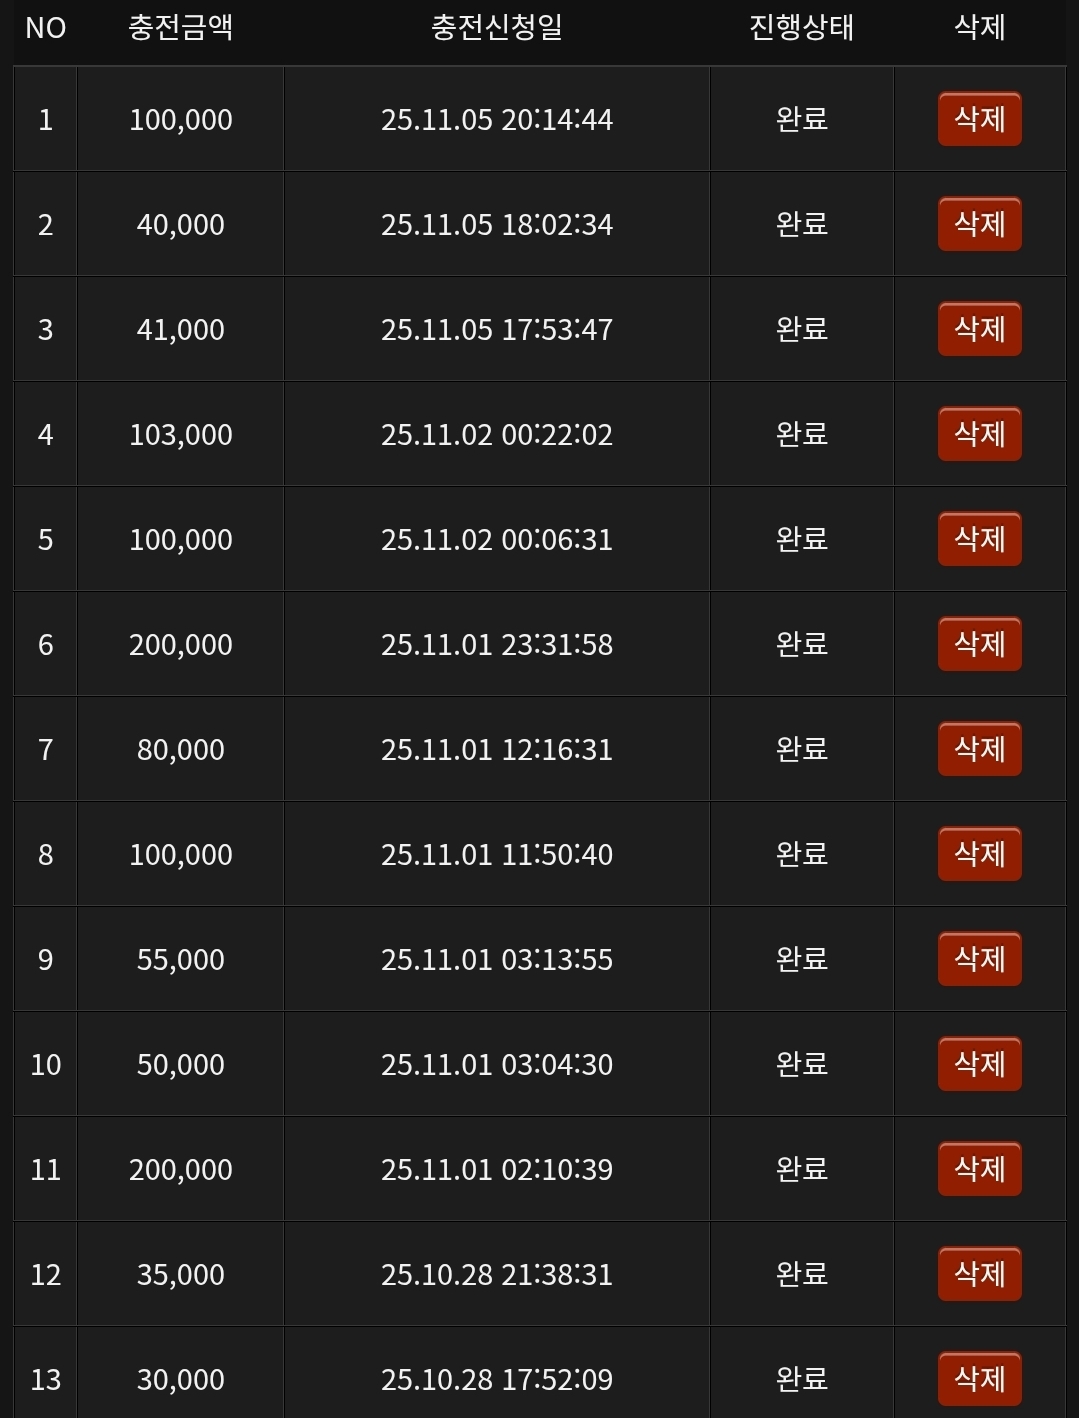
Task: Delete the 200,000 charge from 23:31:58
Action: (x=979, y=645)
